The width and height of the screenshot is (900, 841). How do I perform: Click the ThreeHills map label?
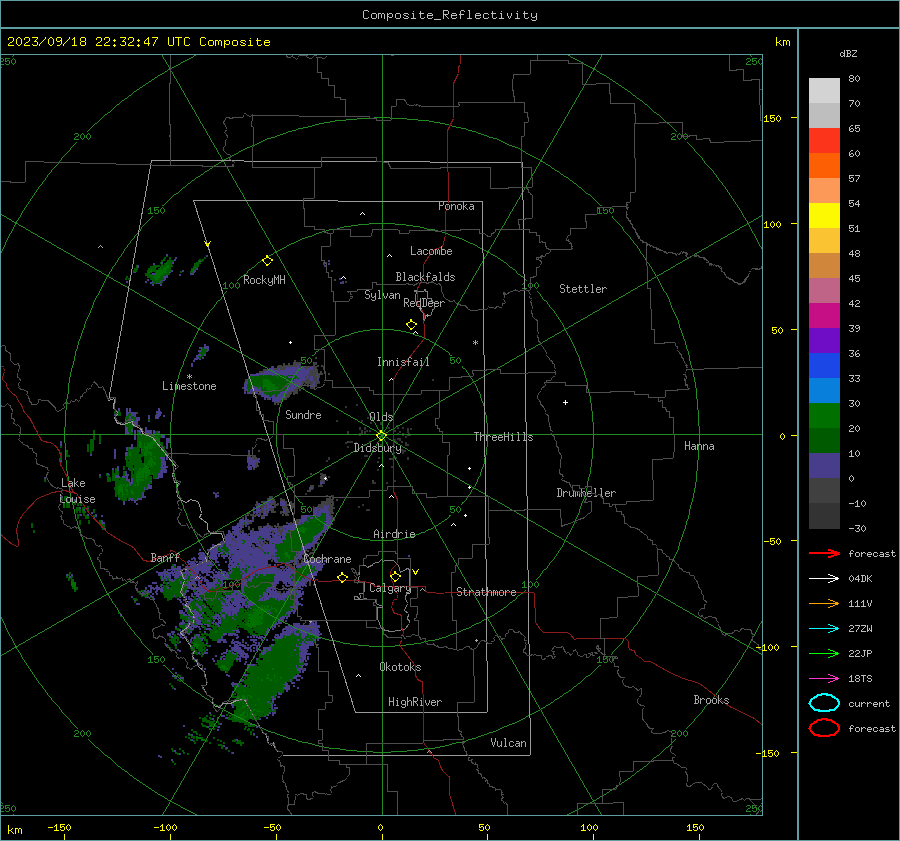pos(503,437)
